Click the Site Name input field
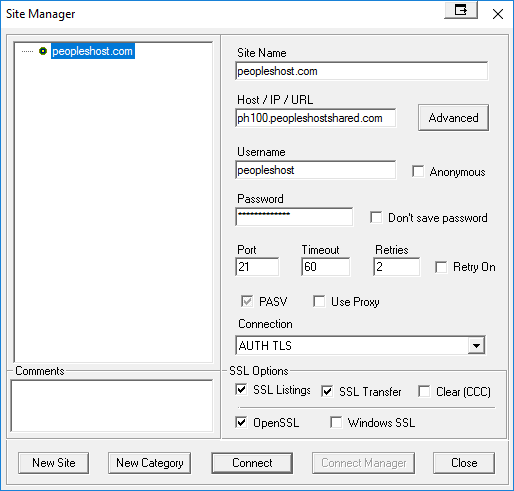This screenshot has height=491, width=514. (x=362, y=71)
